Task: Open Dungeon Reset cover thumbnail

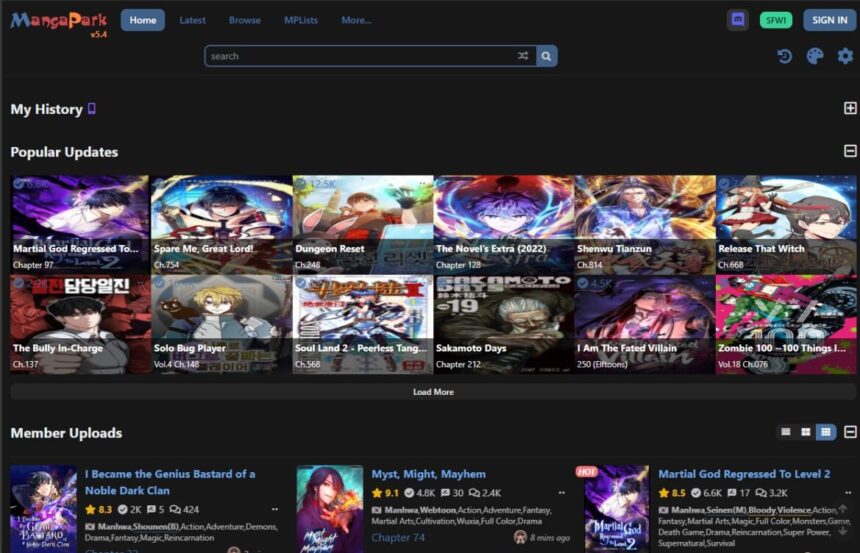Action: (363, 224)
